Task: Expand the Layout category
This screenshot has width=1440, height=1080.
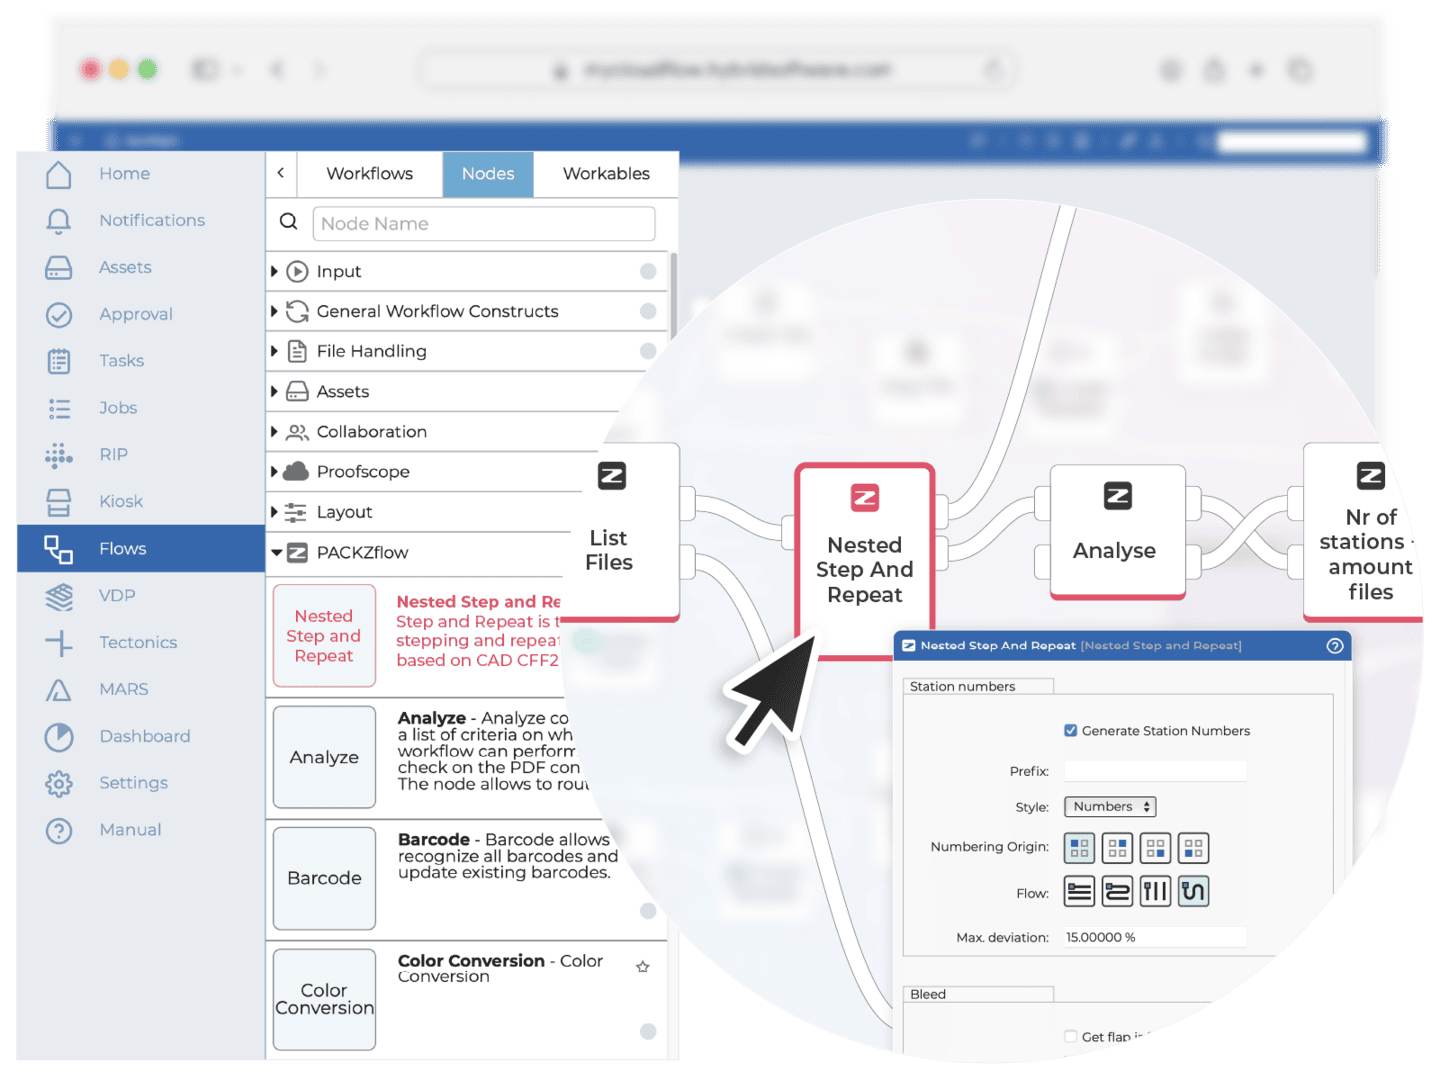Action: coord(275,512)
